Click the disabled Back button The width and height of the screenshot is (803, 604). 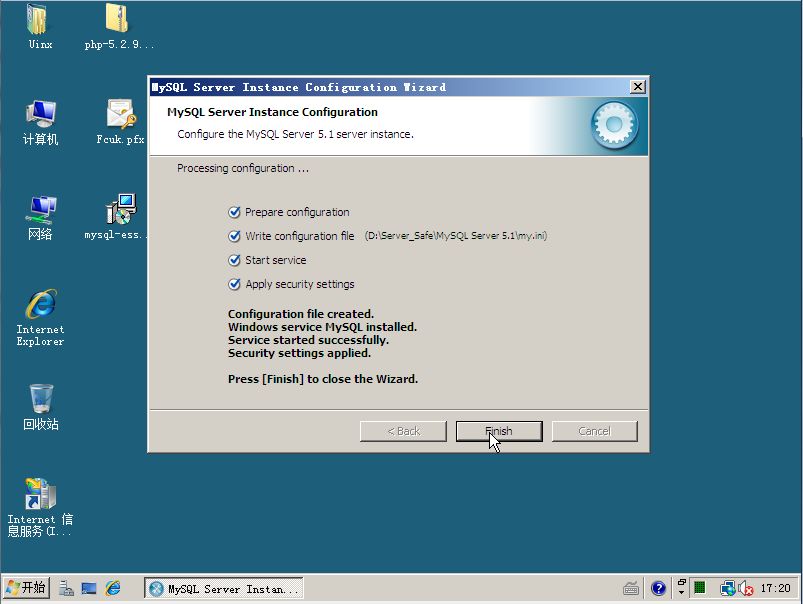pyautogui.click(x=403, y=431)
